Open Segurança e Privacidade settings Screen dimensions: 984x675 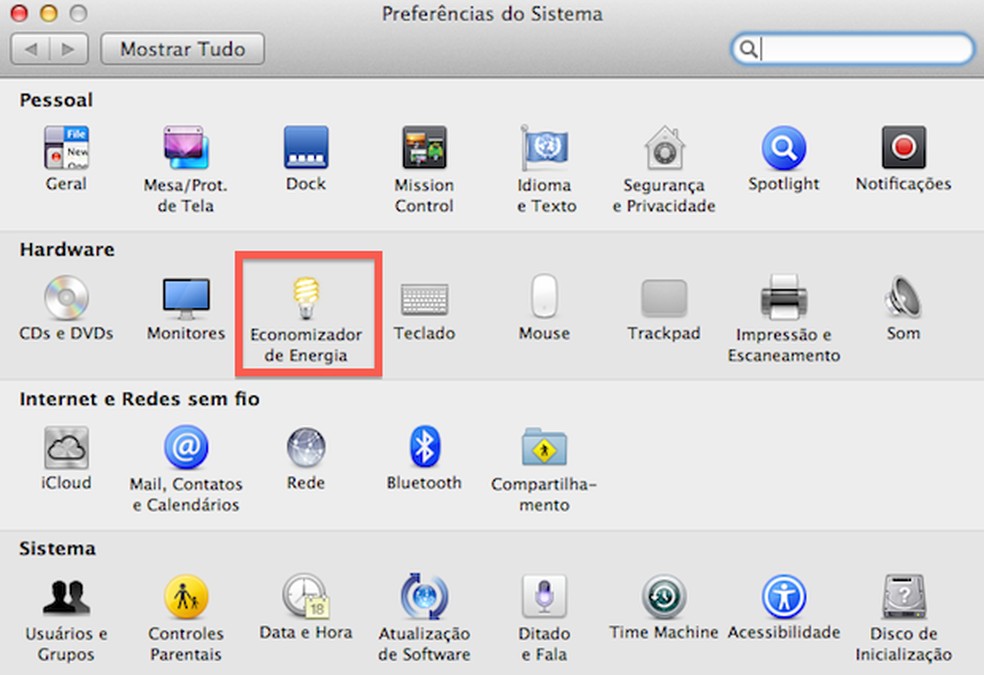point(663,150)
